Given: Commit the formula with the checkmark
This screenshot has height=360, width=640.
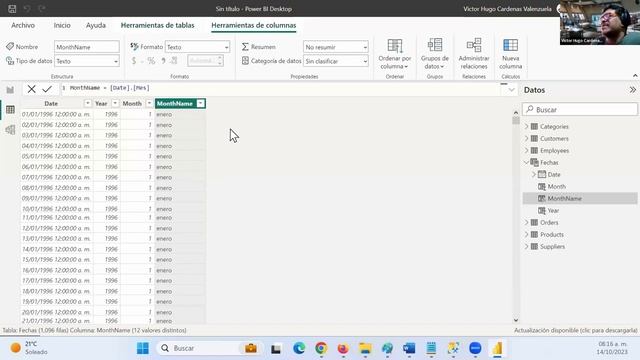Looking at the screenshot, I should click(47, 89).
